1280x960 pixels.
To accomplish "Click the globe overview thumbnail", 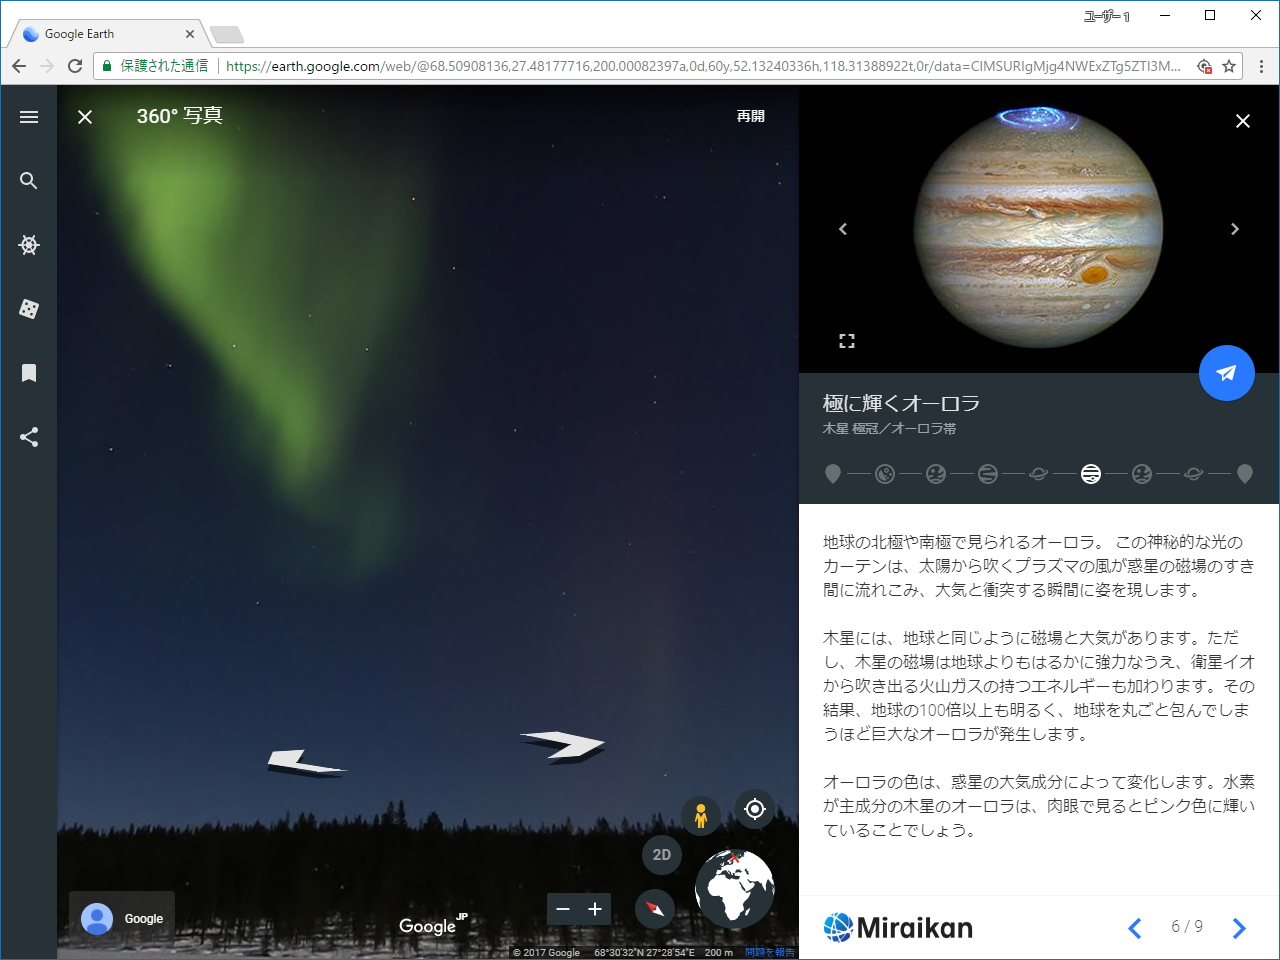I will pyautogui.click(x=734, y=889).
